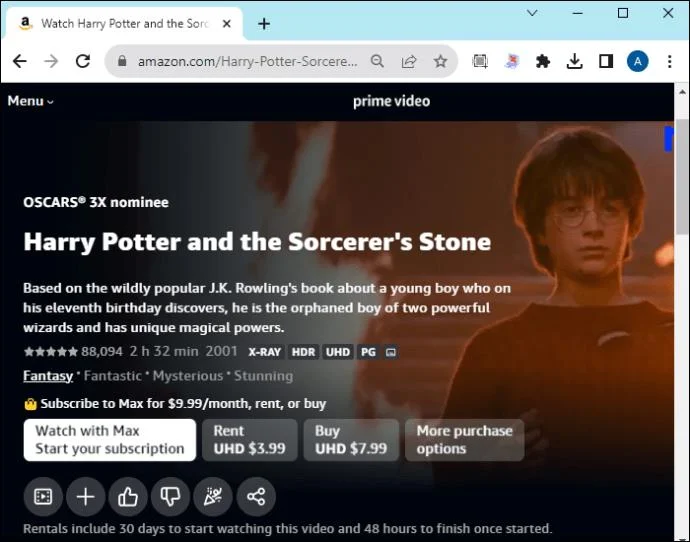Click the browser forward arrow

coord(51,61)
